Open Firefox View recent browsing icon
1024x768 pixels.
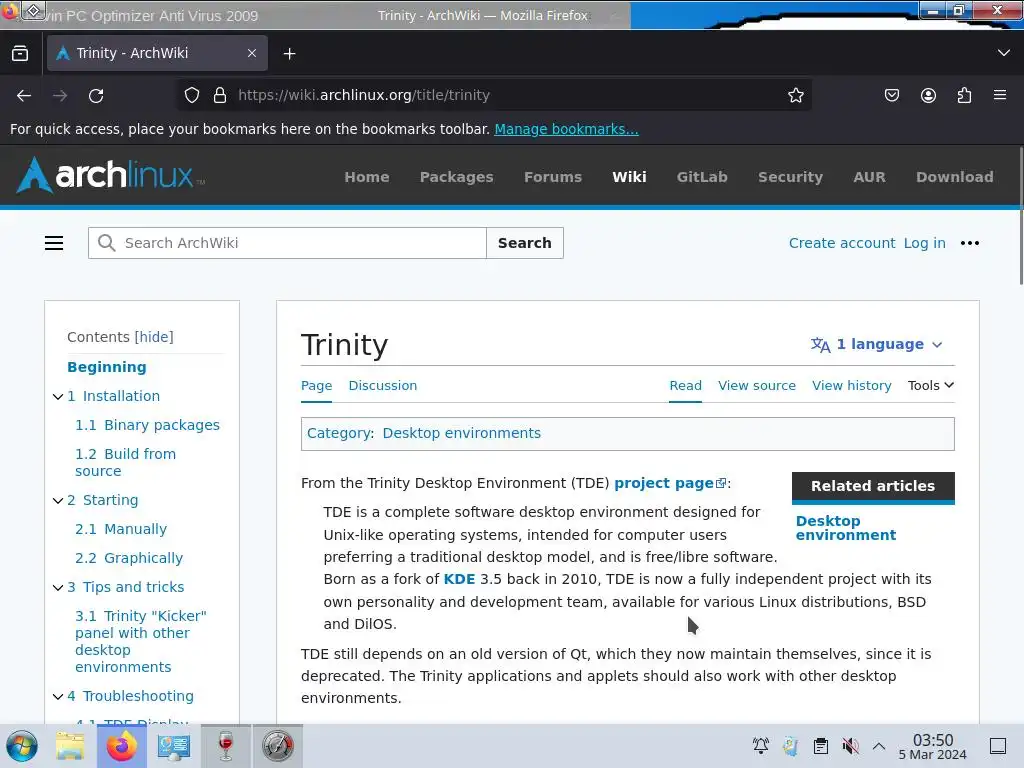click(20, 54)
